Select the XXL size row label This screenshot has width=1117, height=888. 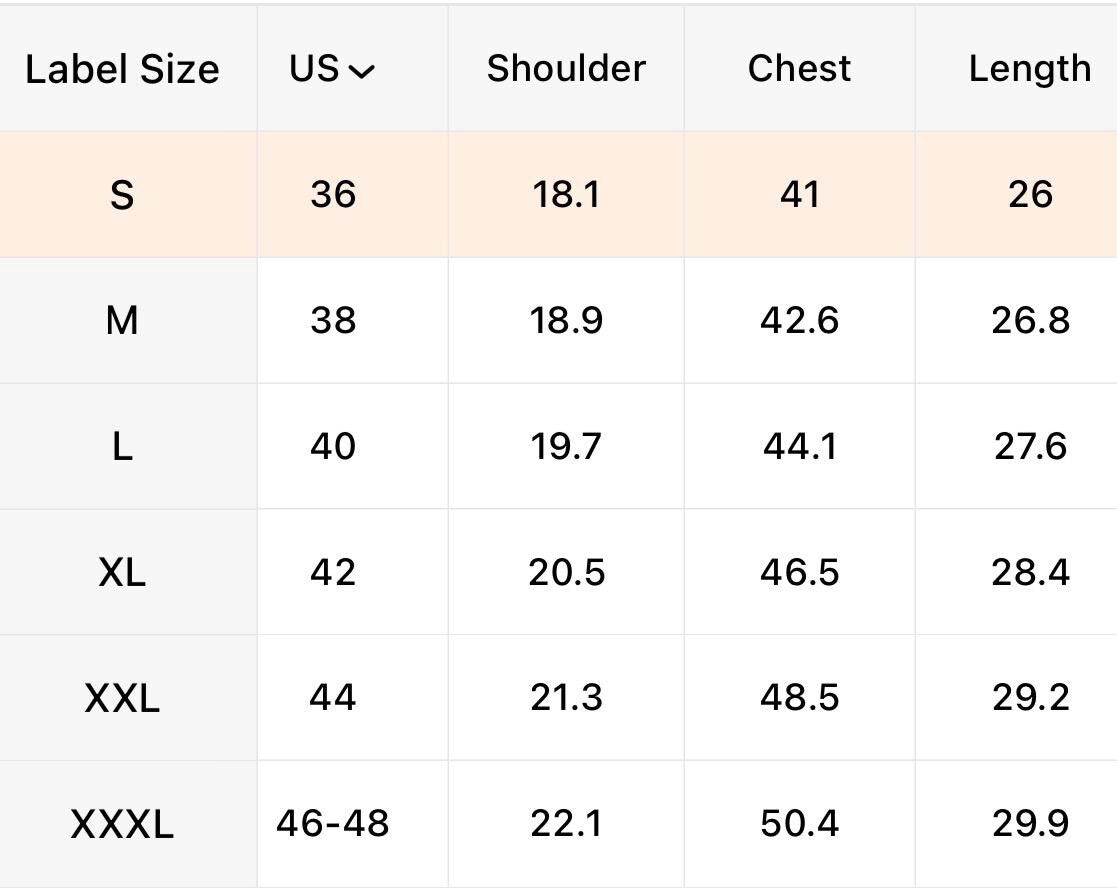click(x=122, y=698)
